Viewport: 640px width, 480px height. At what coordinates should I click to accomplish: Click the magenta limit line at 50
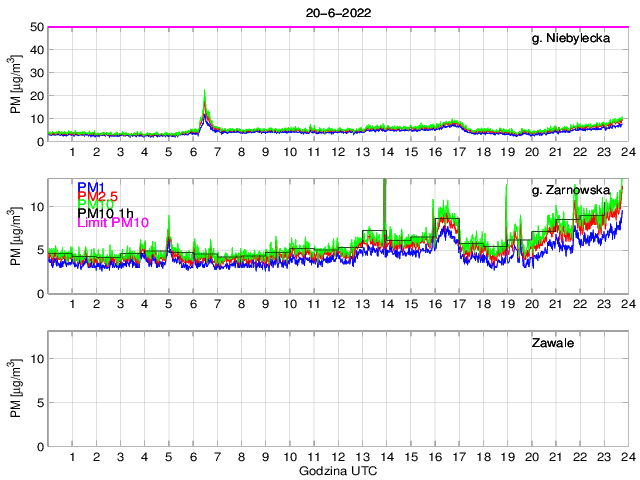pyautogui.click(x=335, y=27)
